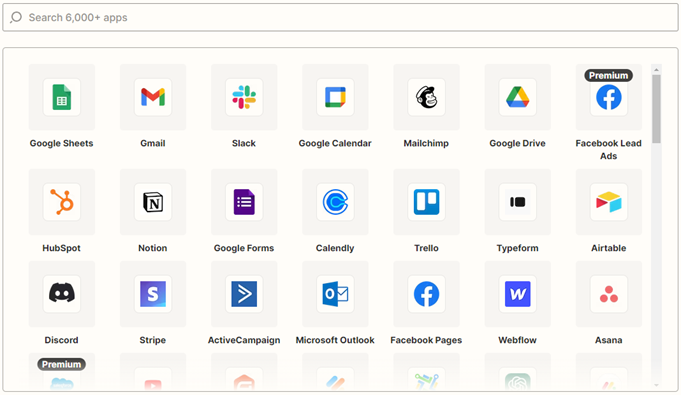Viewport: 681px width, 395px height.
Task: Click the Facebook Pages label
Action: (x=426, y=340)
